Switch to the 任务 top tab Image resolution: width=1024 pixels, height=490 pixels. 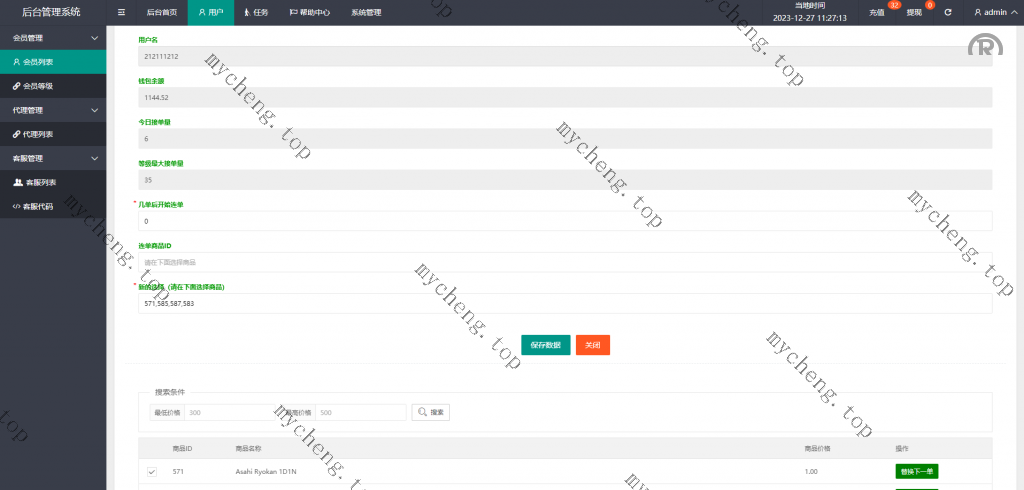(256, 13)
